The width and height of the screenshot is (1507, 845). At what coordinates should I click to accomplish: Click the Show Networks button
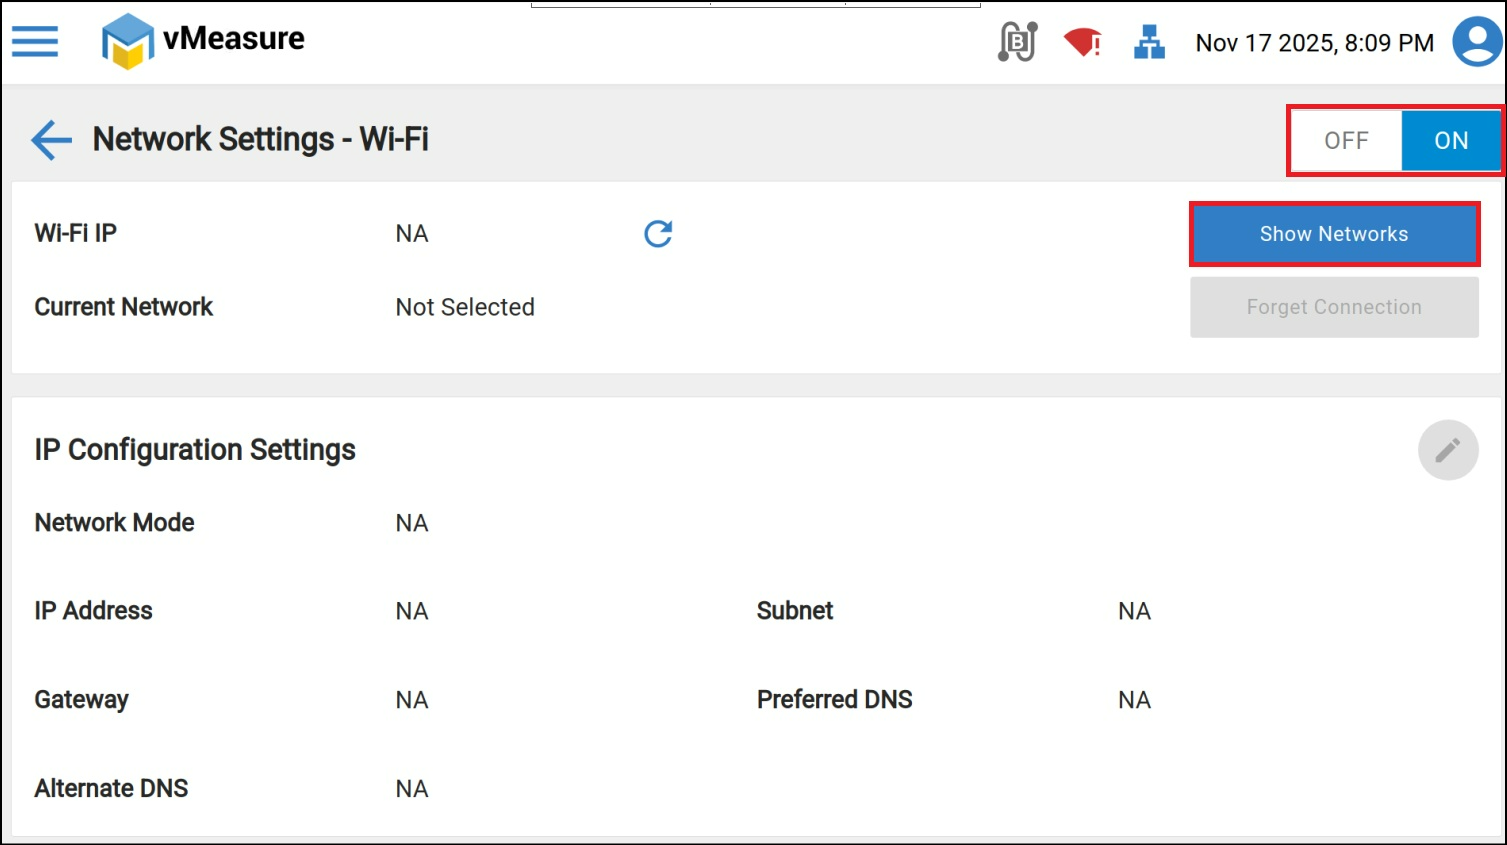point(1334,234)
